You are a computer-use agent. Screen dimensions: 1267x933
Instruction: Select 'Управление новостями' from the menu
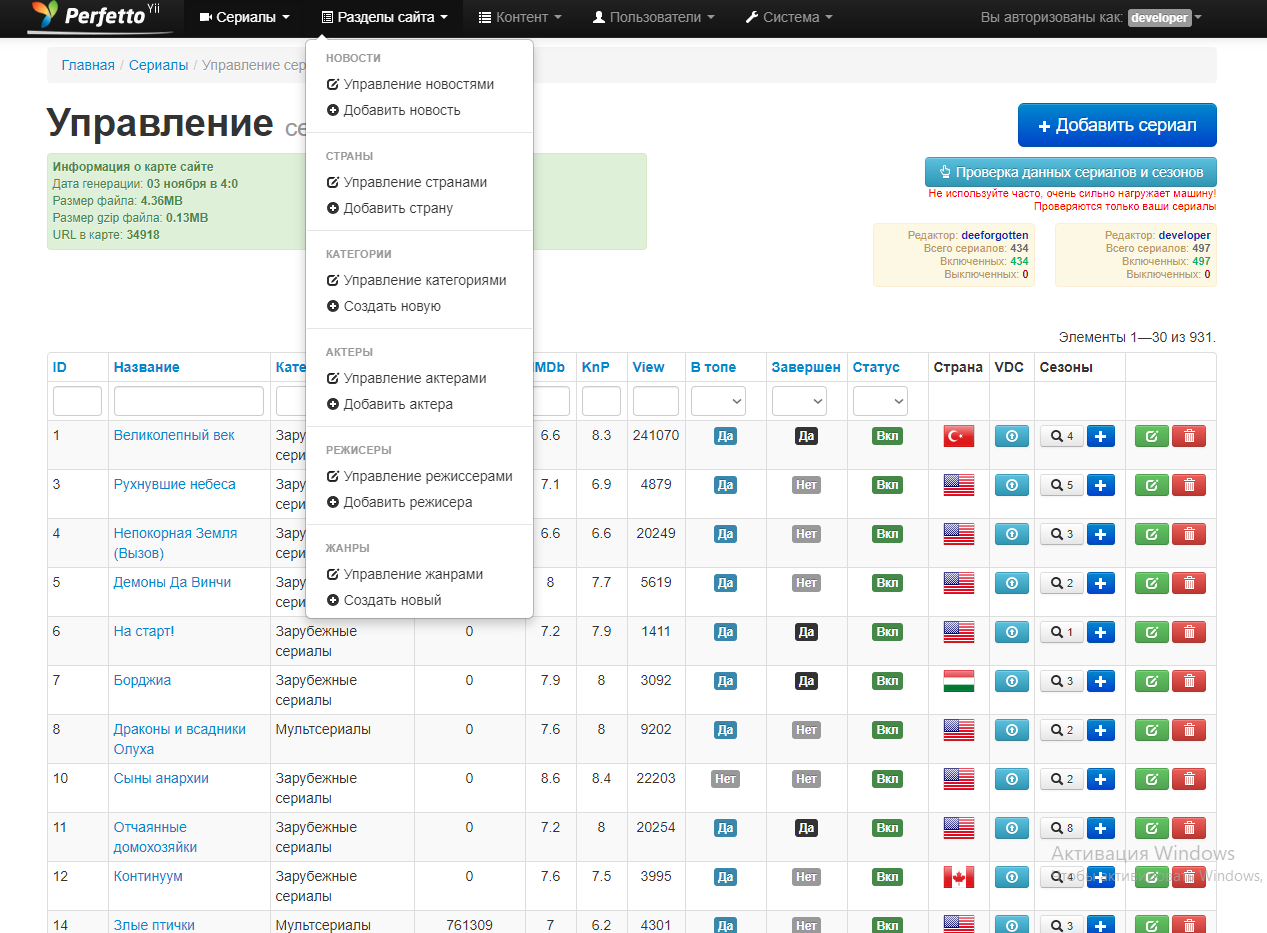[418, 85]
